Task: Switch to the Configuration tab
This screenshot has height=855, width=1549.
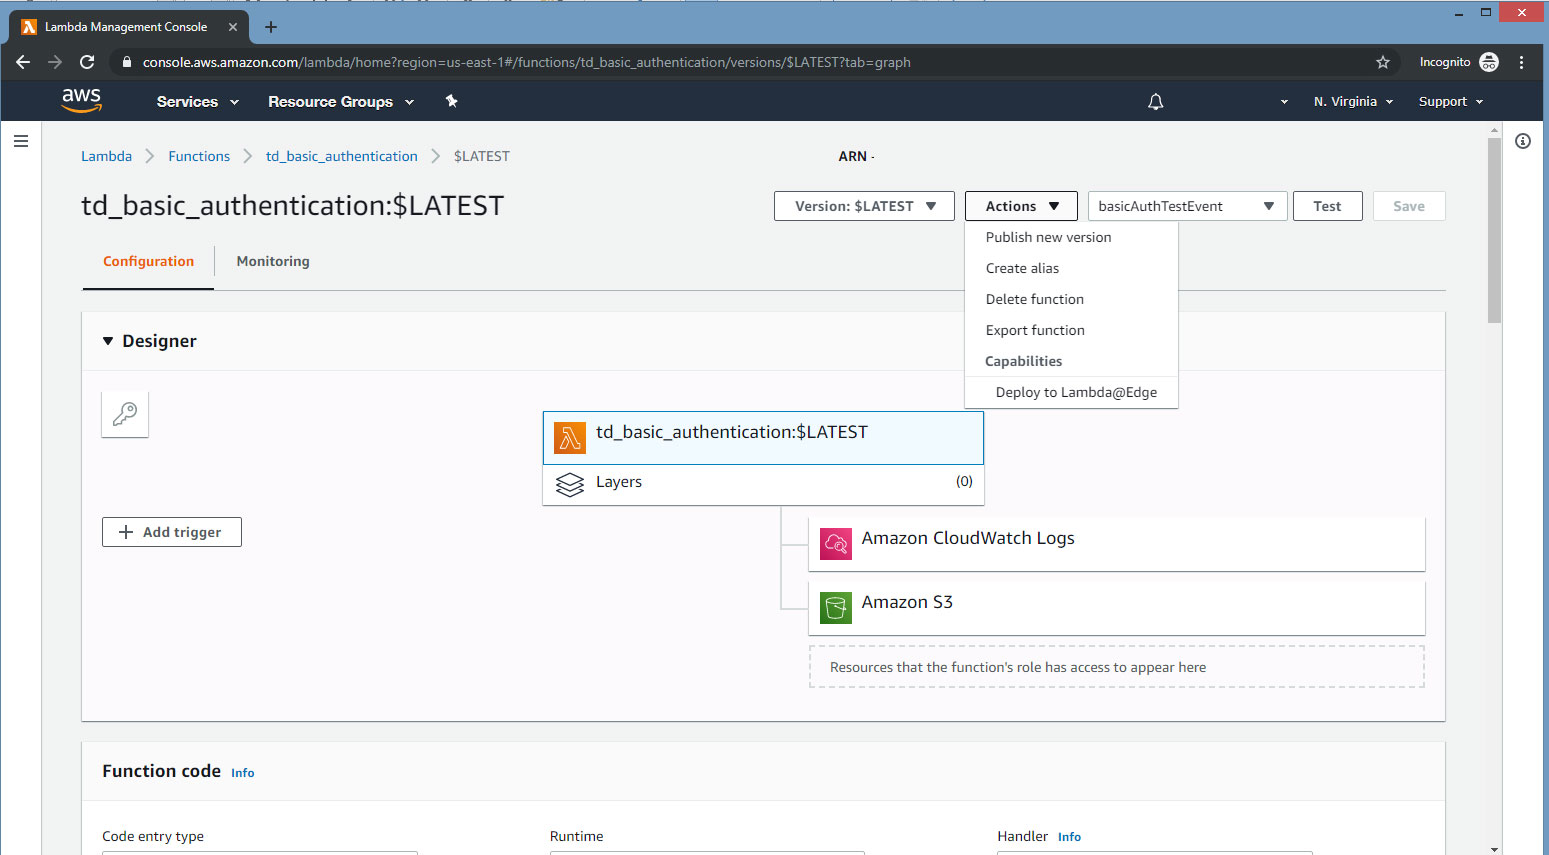Action: point(148,261)
